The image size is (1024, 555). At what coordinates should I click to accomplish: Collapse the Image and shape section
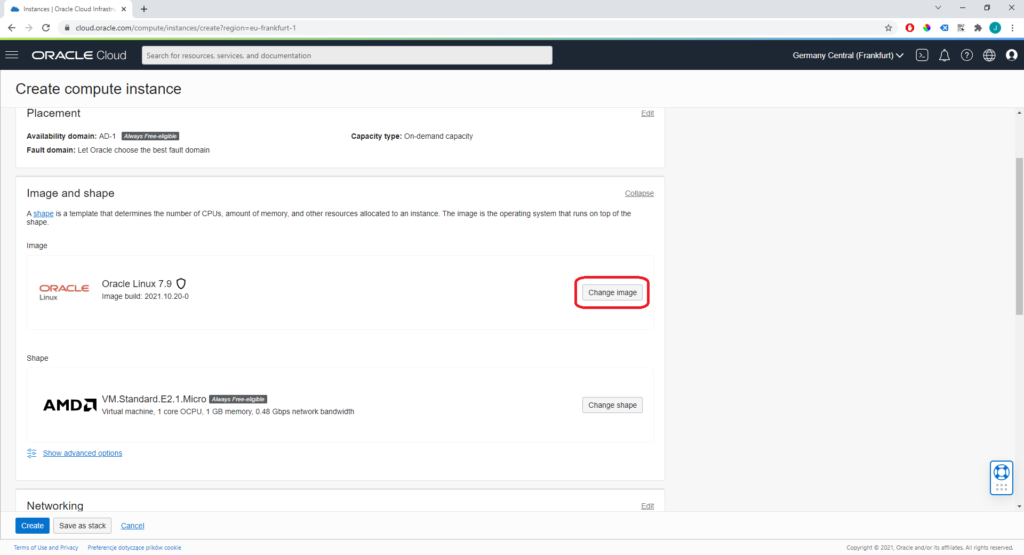click(x=639, y=193)
